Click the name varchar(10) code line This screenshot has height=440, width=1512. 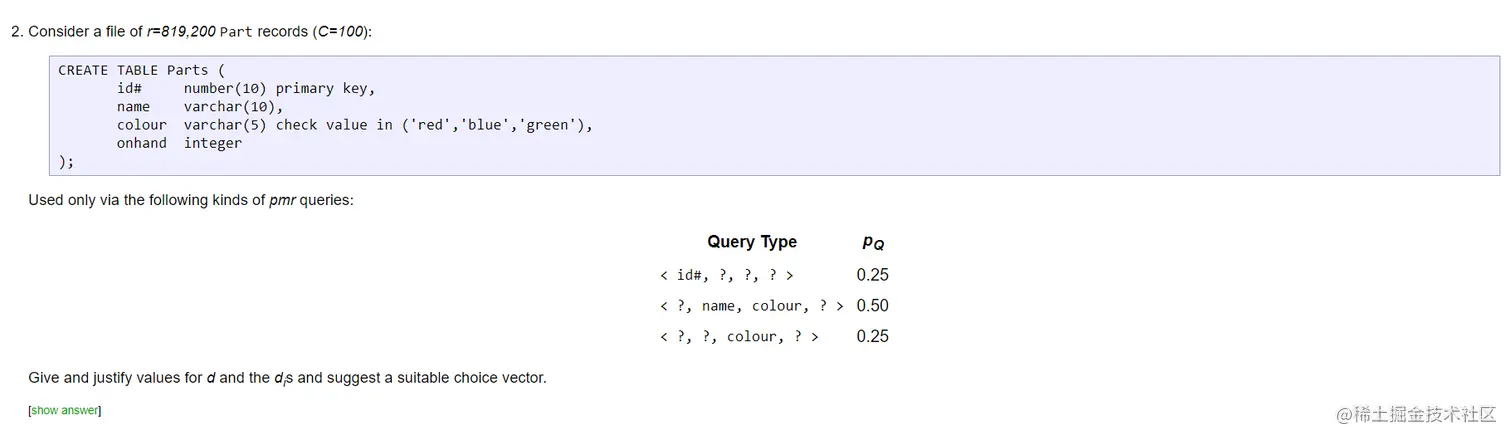pos(200,106)
